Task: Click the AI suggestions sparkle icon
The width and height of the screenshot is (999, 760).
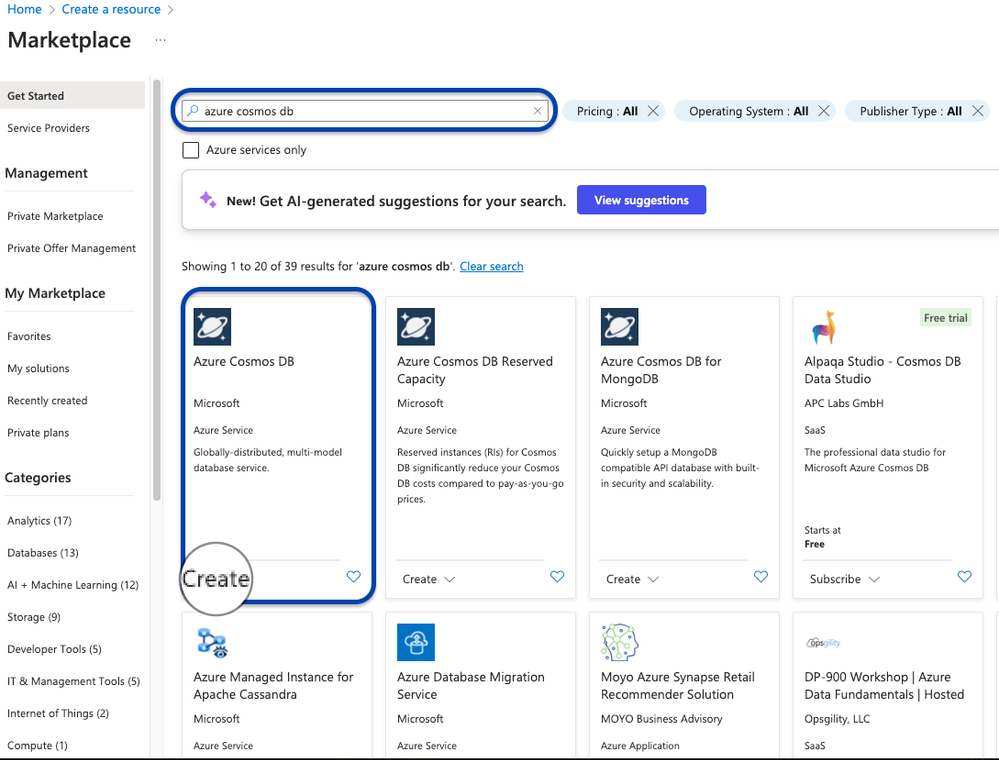Action: click(x=208, y=200)
